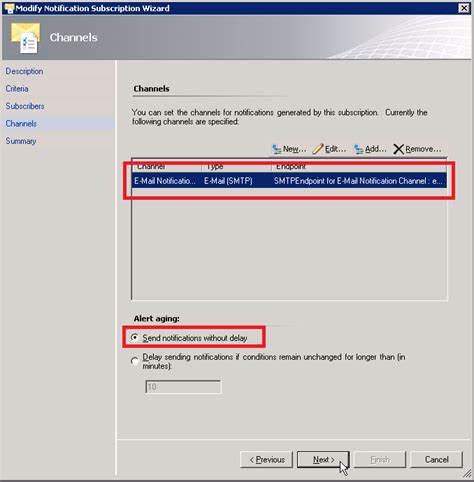The height and width of the screenshot is (482, 474).
Task: Click the Remove X icon
Action: pos(398,149)
